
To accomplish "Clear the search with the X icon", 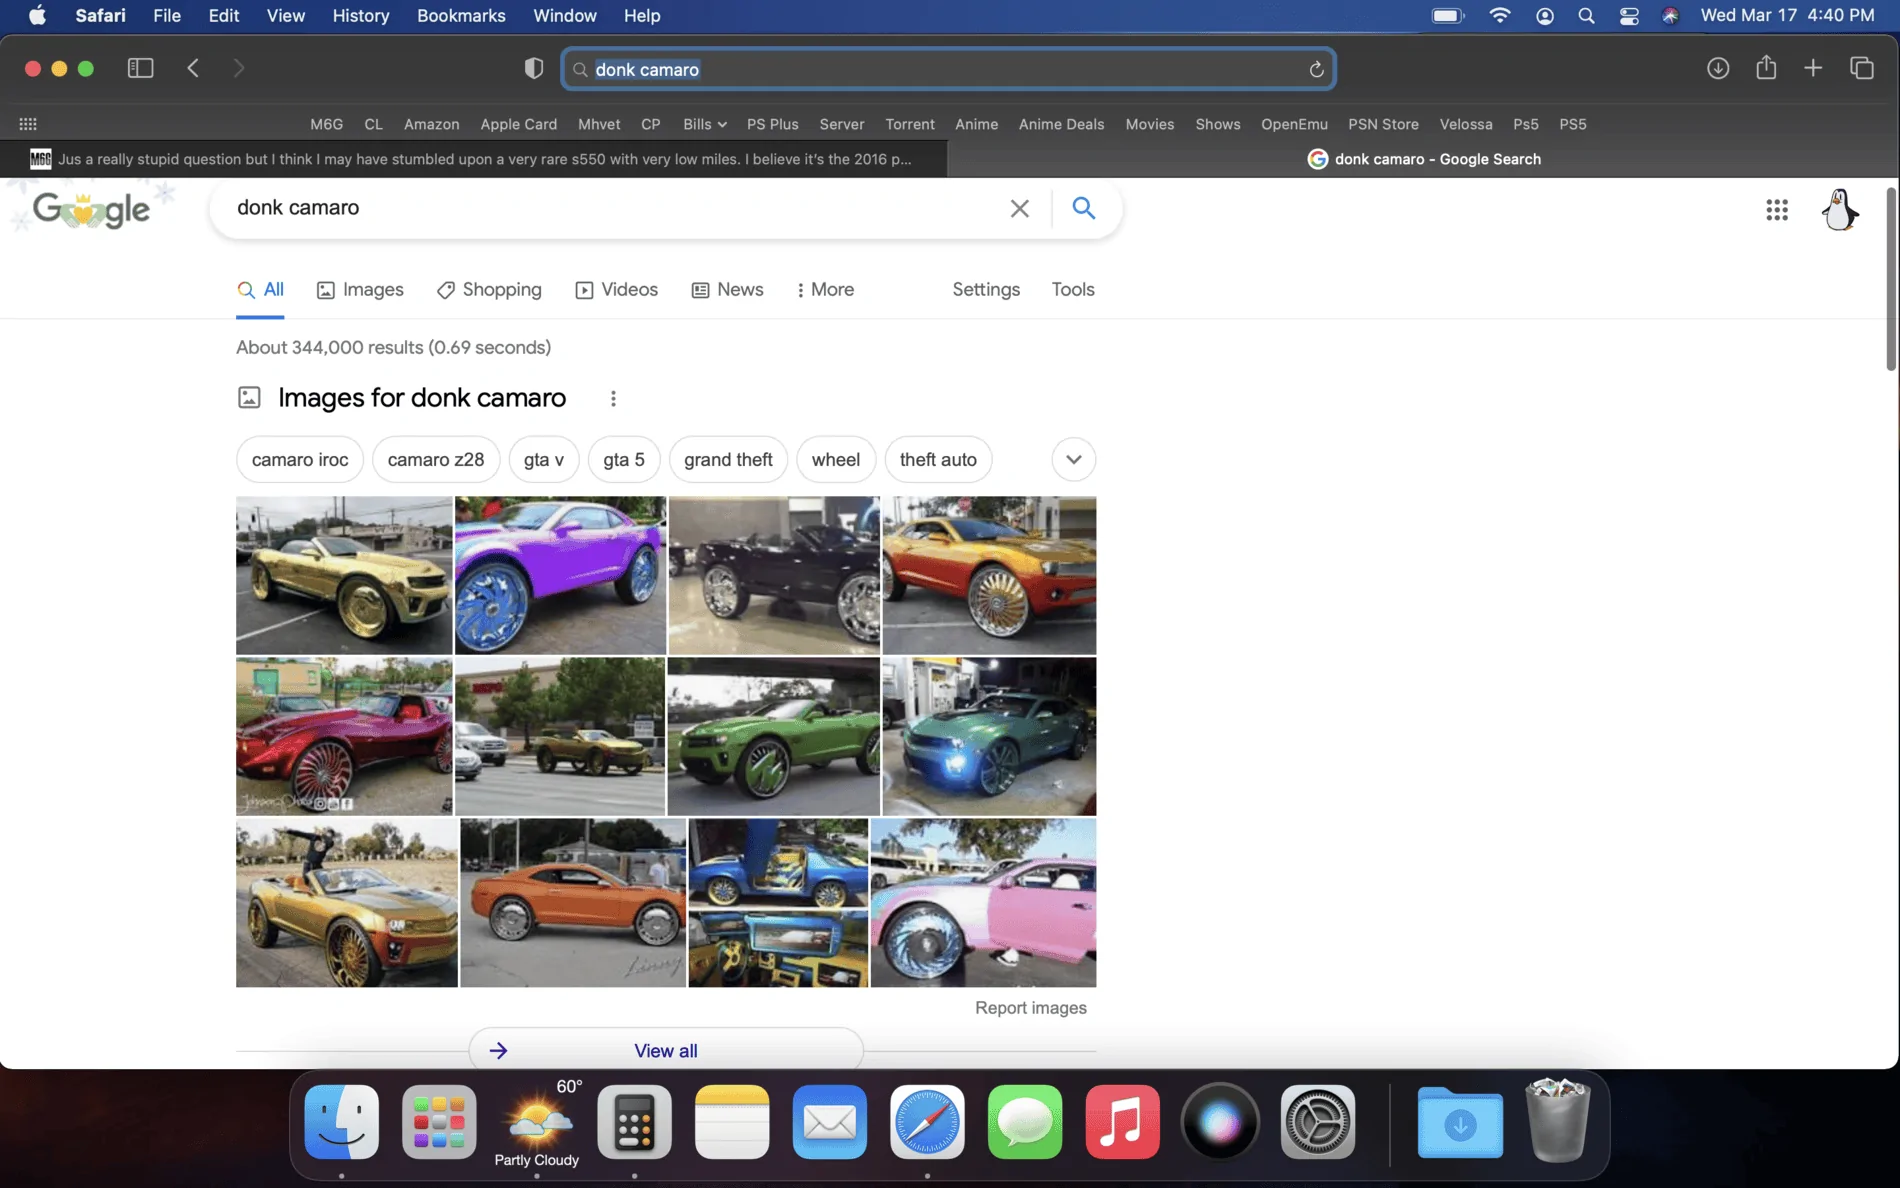I will [1019, 208].
